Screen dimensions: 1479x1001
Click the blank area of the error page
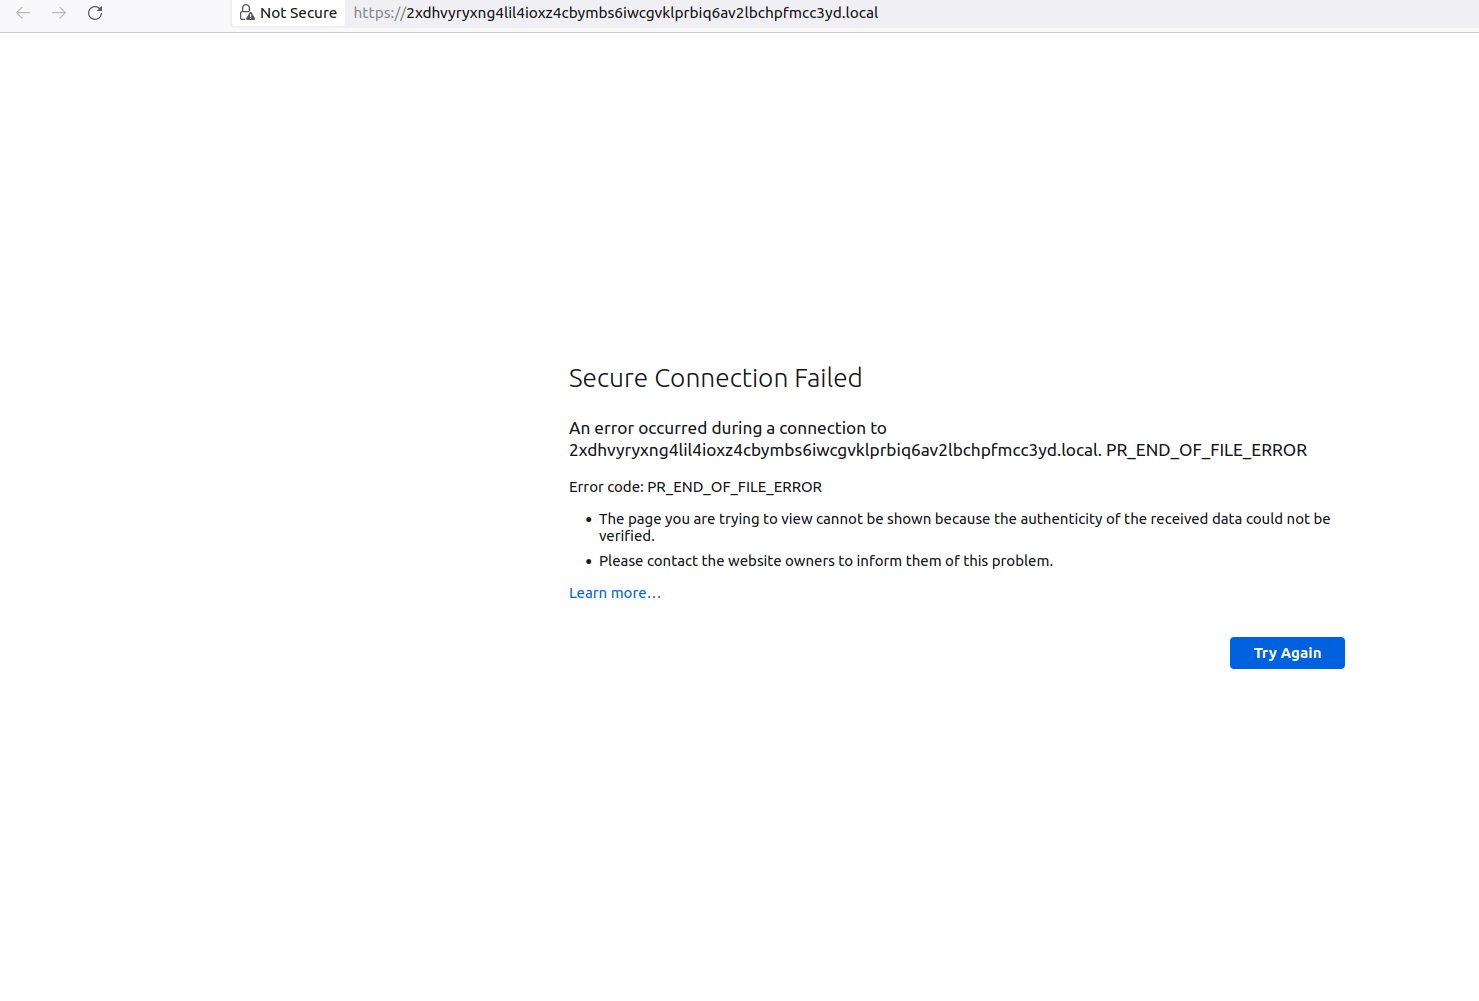click(300, 800)
